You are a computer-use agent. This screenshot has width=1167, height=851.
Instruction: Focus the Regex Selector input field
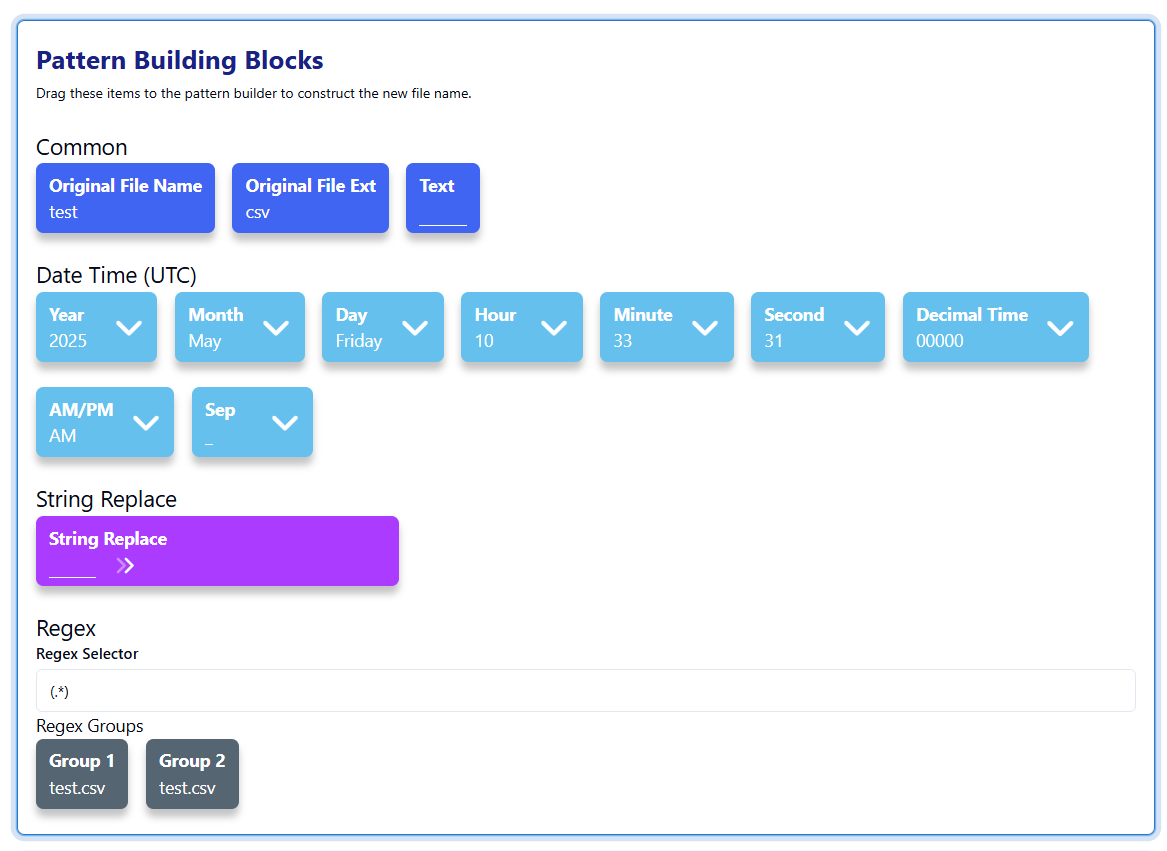point(585,691)
